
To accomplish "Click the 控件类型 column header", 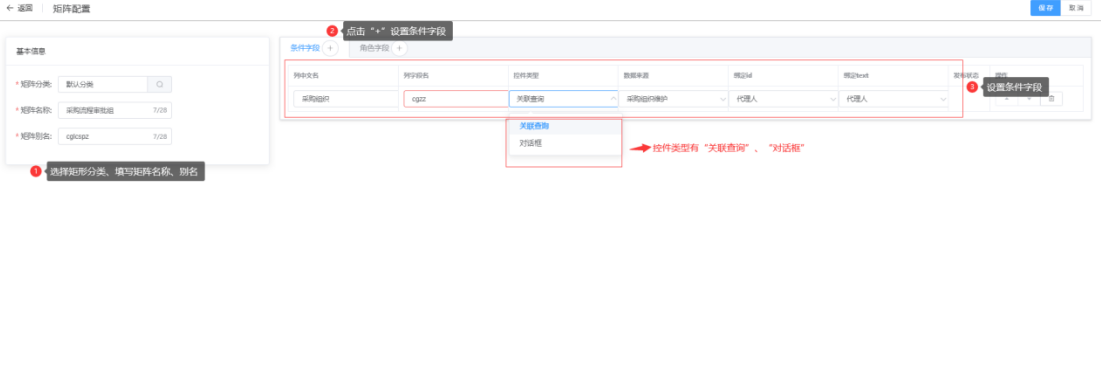I will click(525, 75).
